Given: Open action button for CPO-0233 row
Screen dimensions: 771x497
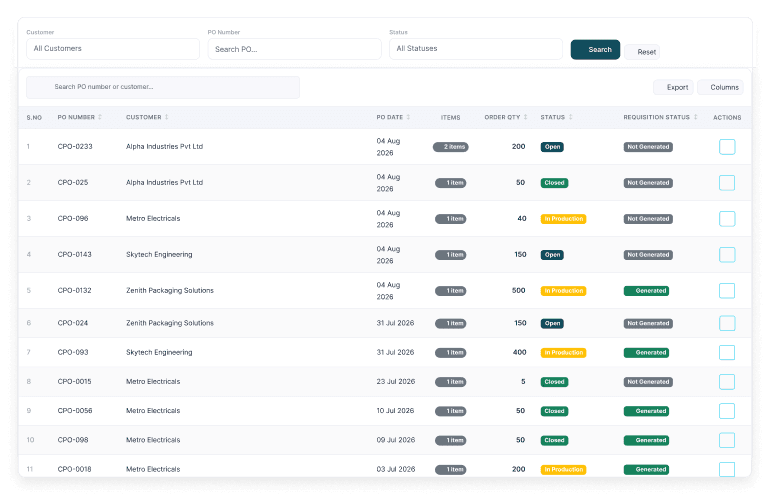Looking at the screenshot, I should tap(727, 146).
